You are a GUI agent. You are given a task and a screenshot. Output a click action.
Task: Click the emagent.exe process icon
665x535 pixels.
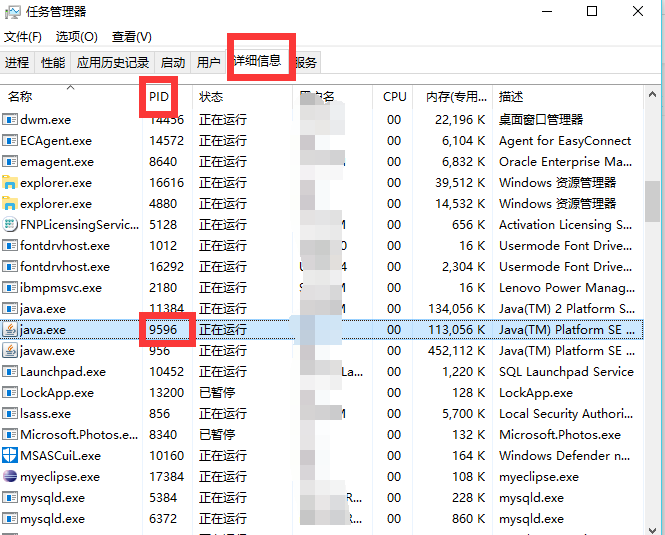click(x=10, y=162)
